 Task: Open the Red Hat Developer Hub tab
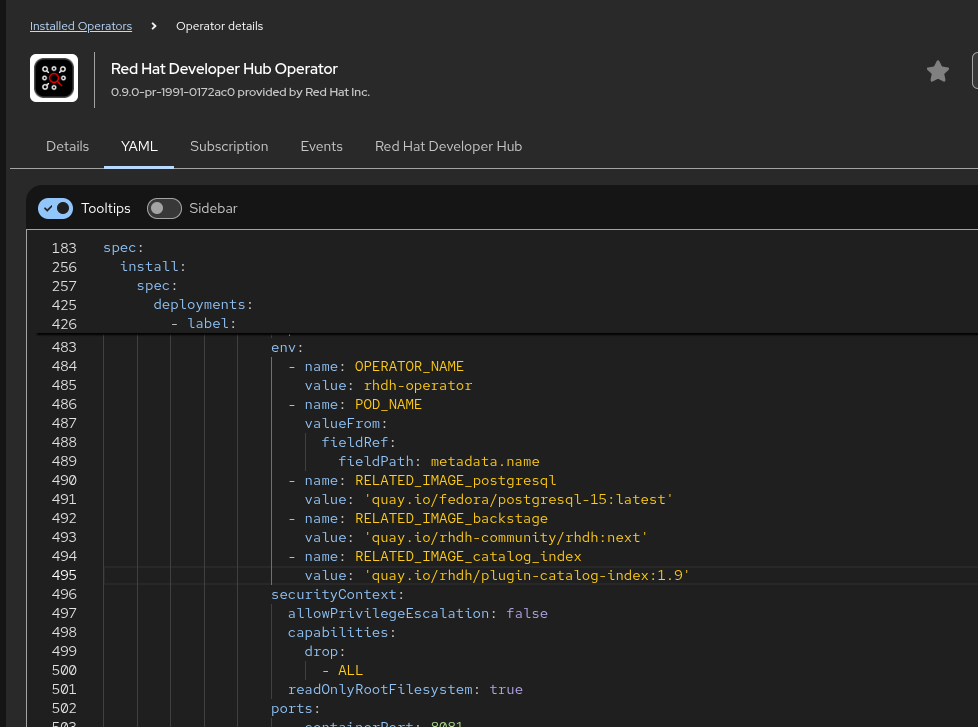pyautogui.click(x=448, y=146)
